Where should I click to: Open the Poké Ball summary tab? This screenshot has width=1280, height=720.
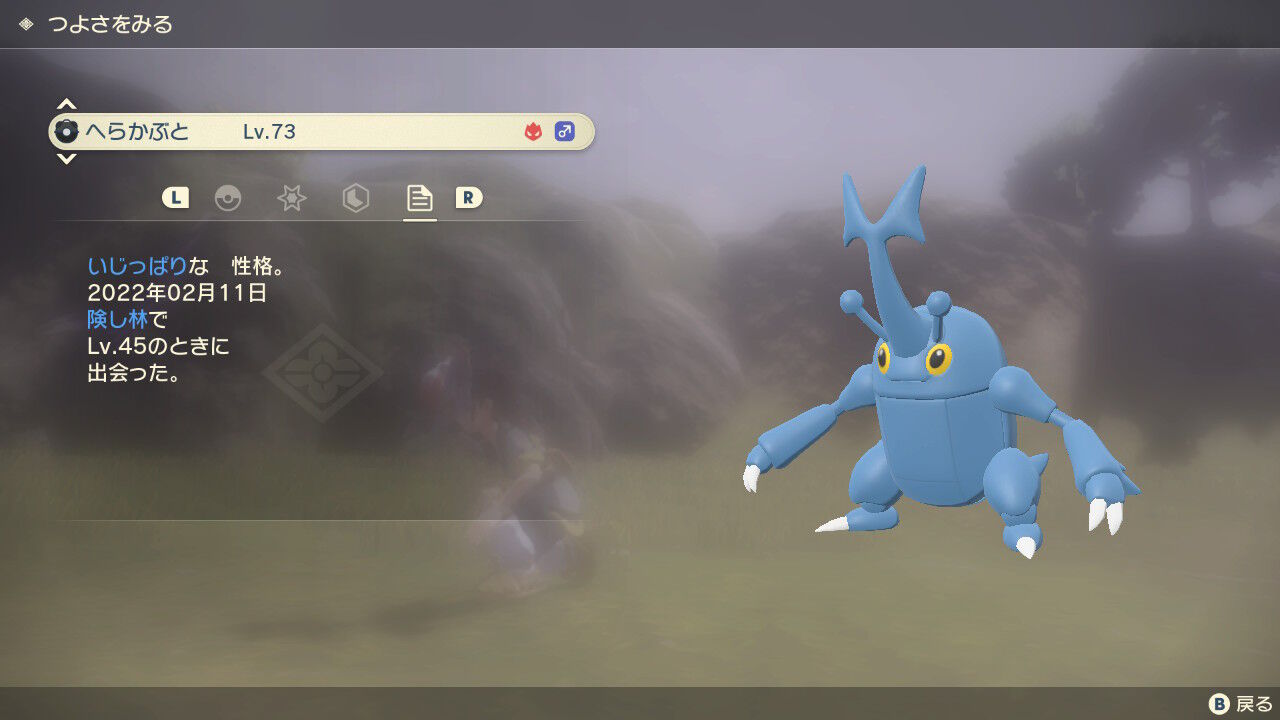pos(228,198)
